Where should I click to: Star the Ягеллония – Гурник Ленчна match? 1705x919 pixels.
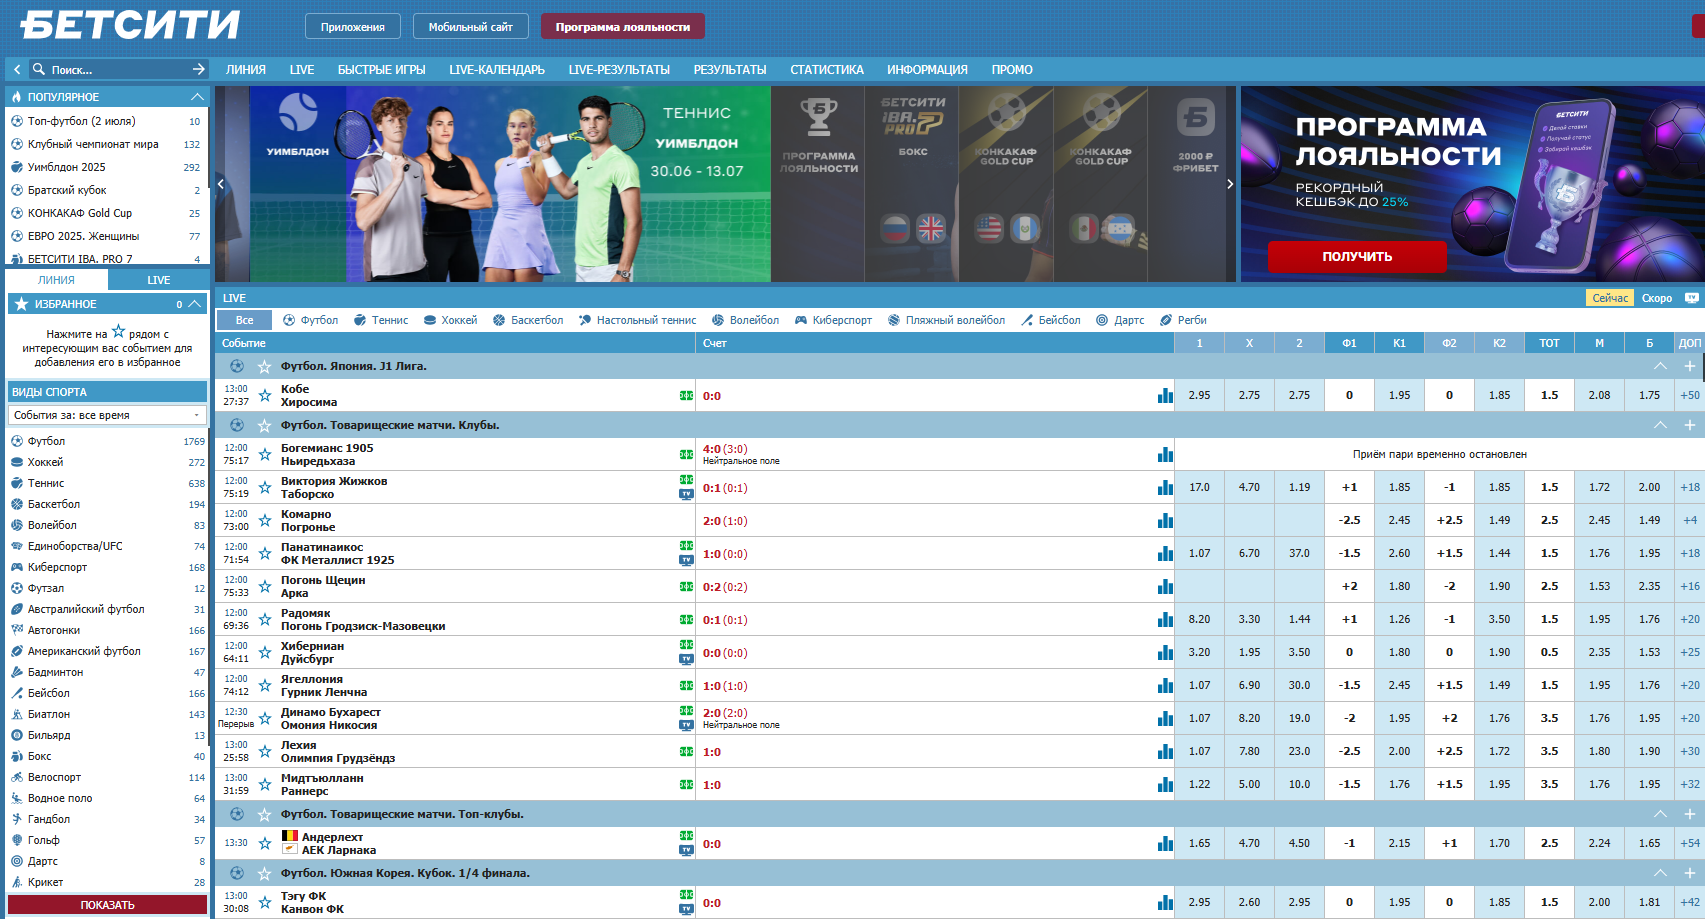click(x=265, y=685)
